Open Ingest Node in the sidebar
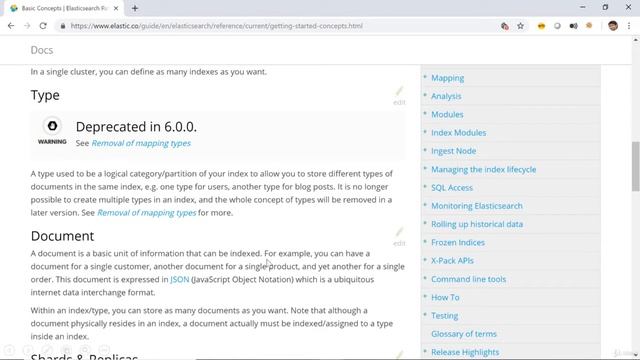Viewport: 640px width, 360px height. tap(453, 151)
